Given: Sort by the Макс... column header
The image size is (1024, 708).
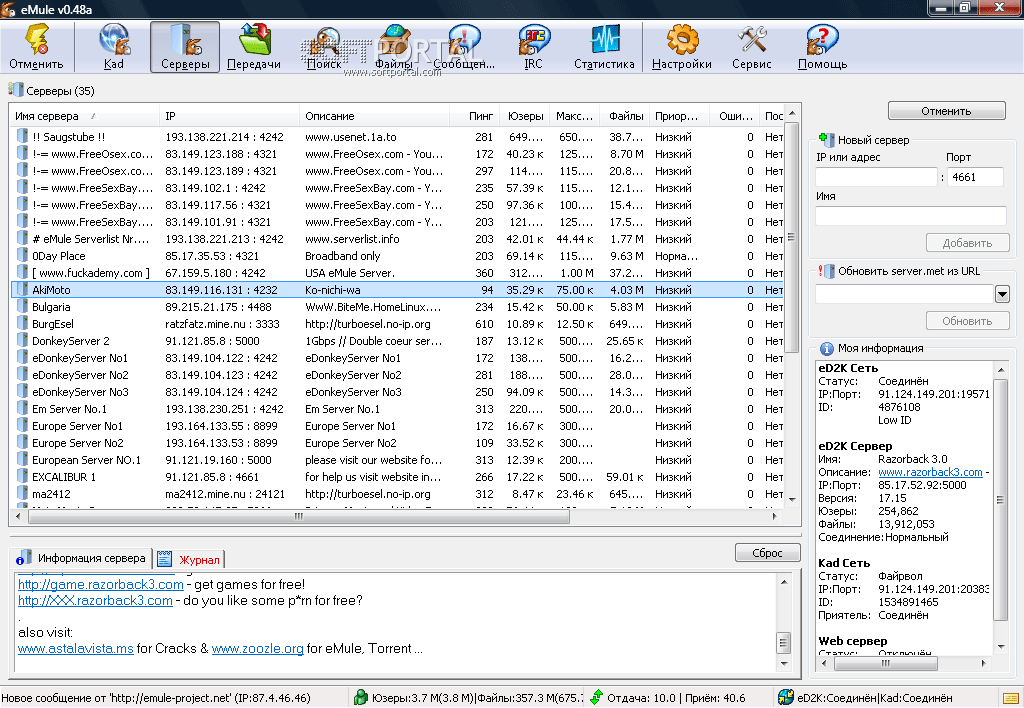Looking at the screenshot, I should tap(575, 116).
